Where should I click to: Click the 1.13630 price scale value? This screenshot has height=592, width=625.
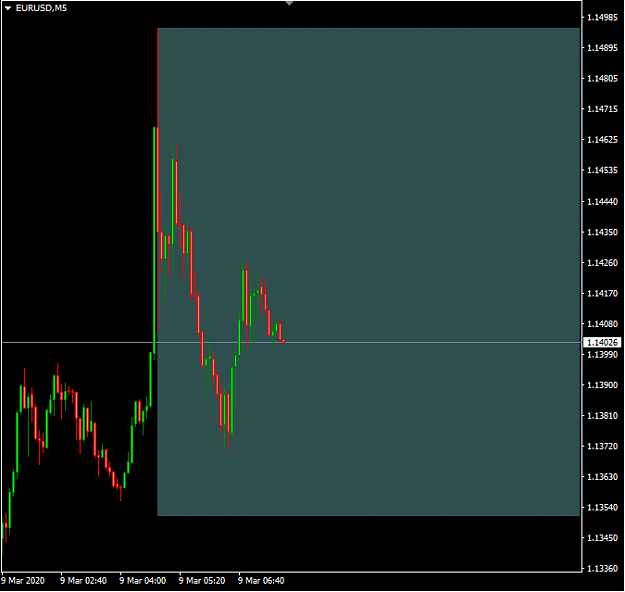pyautogui.click(x=602, y=477)
